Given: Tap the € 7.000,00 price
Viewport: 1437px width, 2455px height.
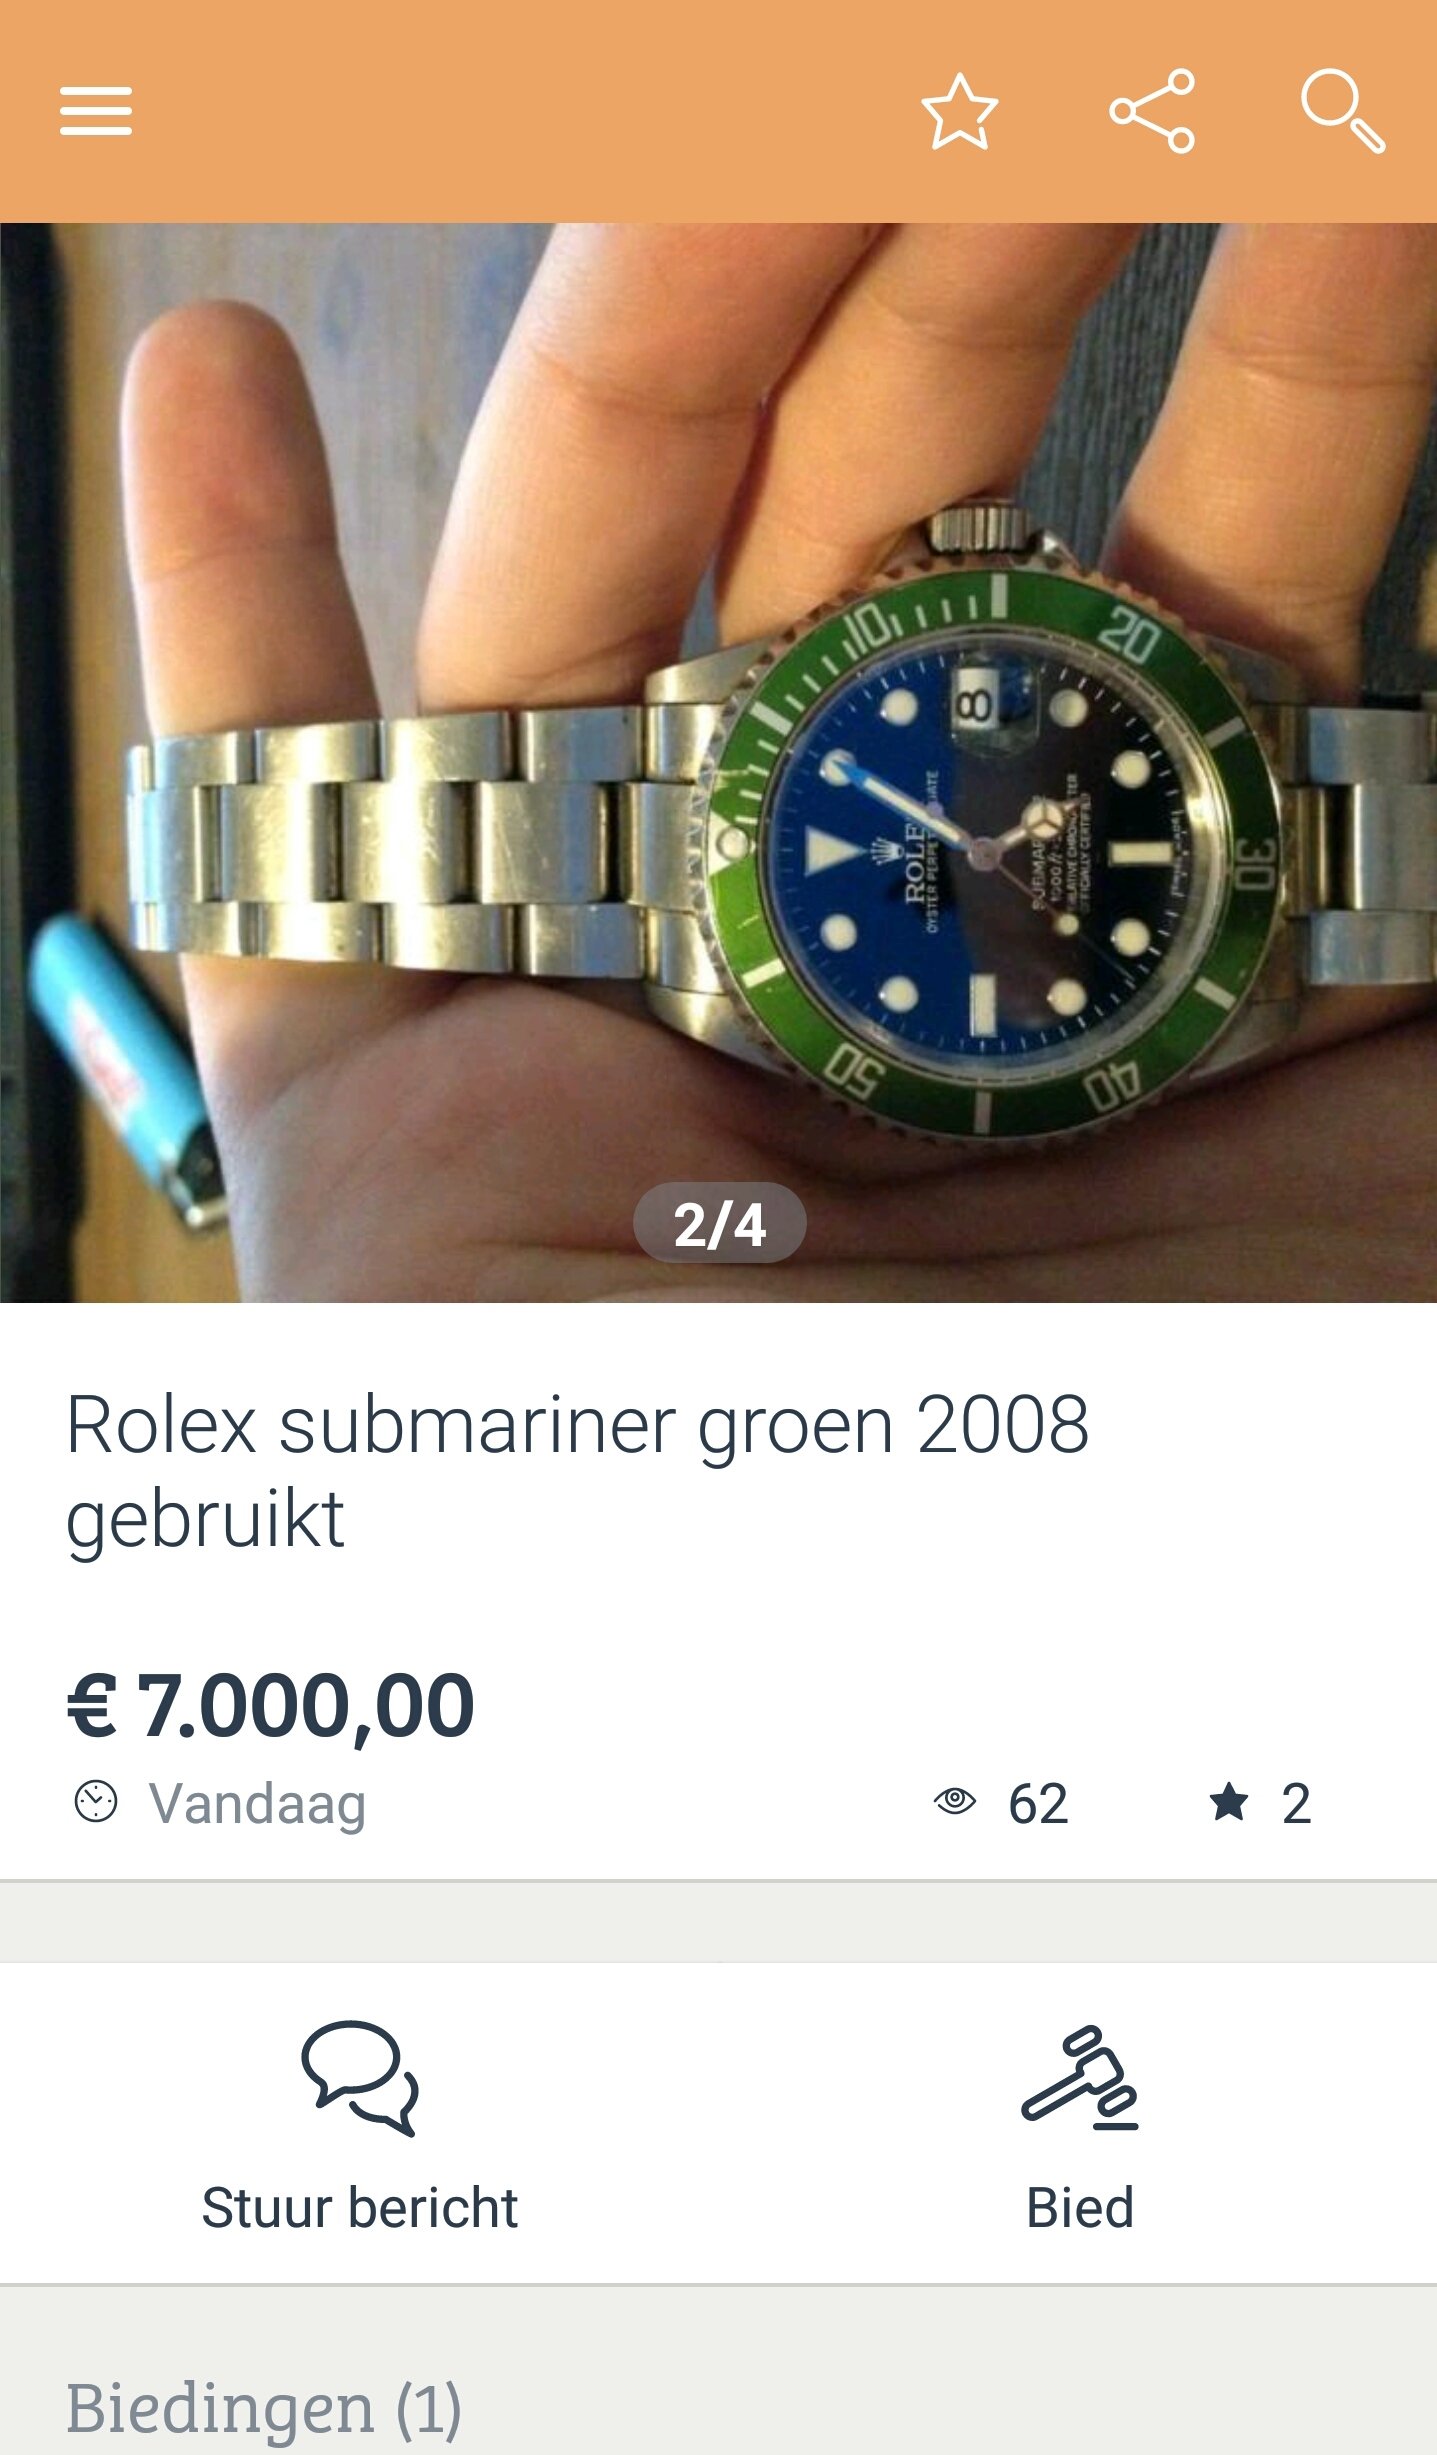Looking at the screenshot, I should pyautogui.click(x=270, y=1706).
